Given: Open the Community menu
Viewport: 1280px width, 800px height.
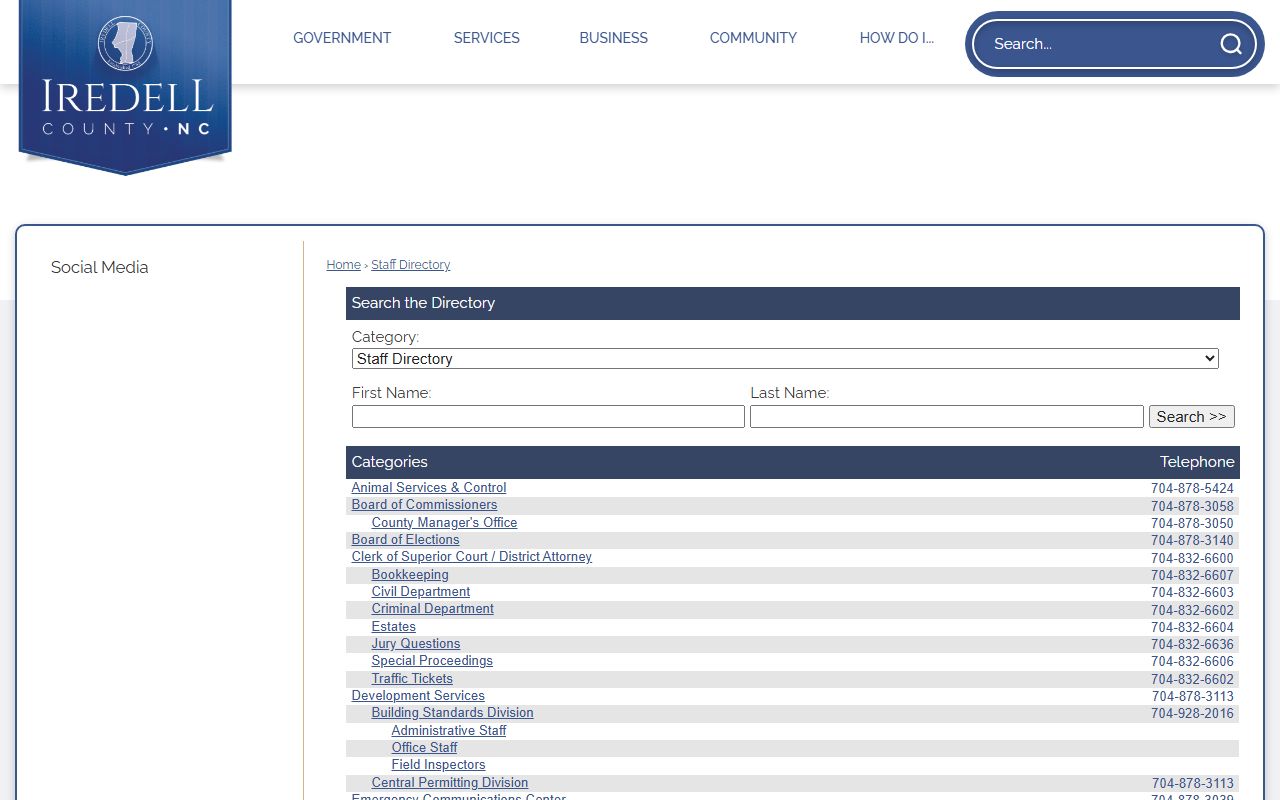Looking at the screenshot, I should click(x=753, y=38).
